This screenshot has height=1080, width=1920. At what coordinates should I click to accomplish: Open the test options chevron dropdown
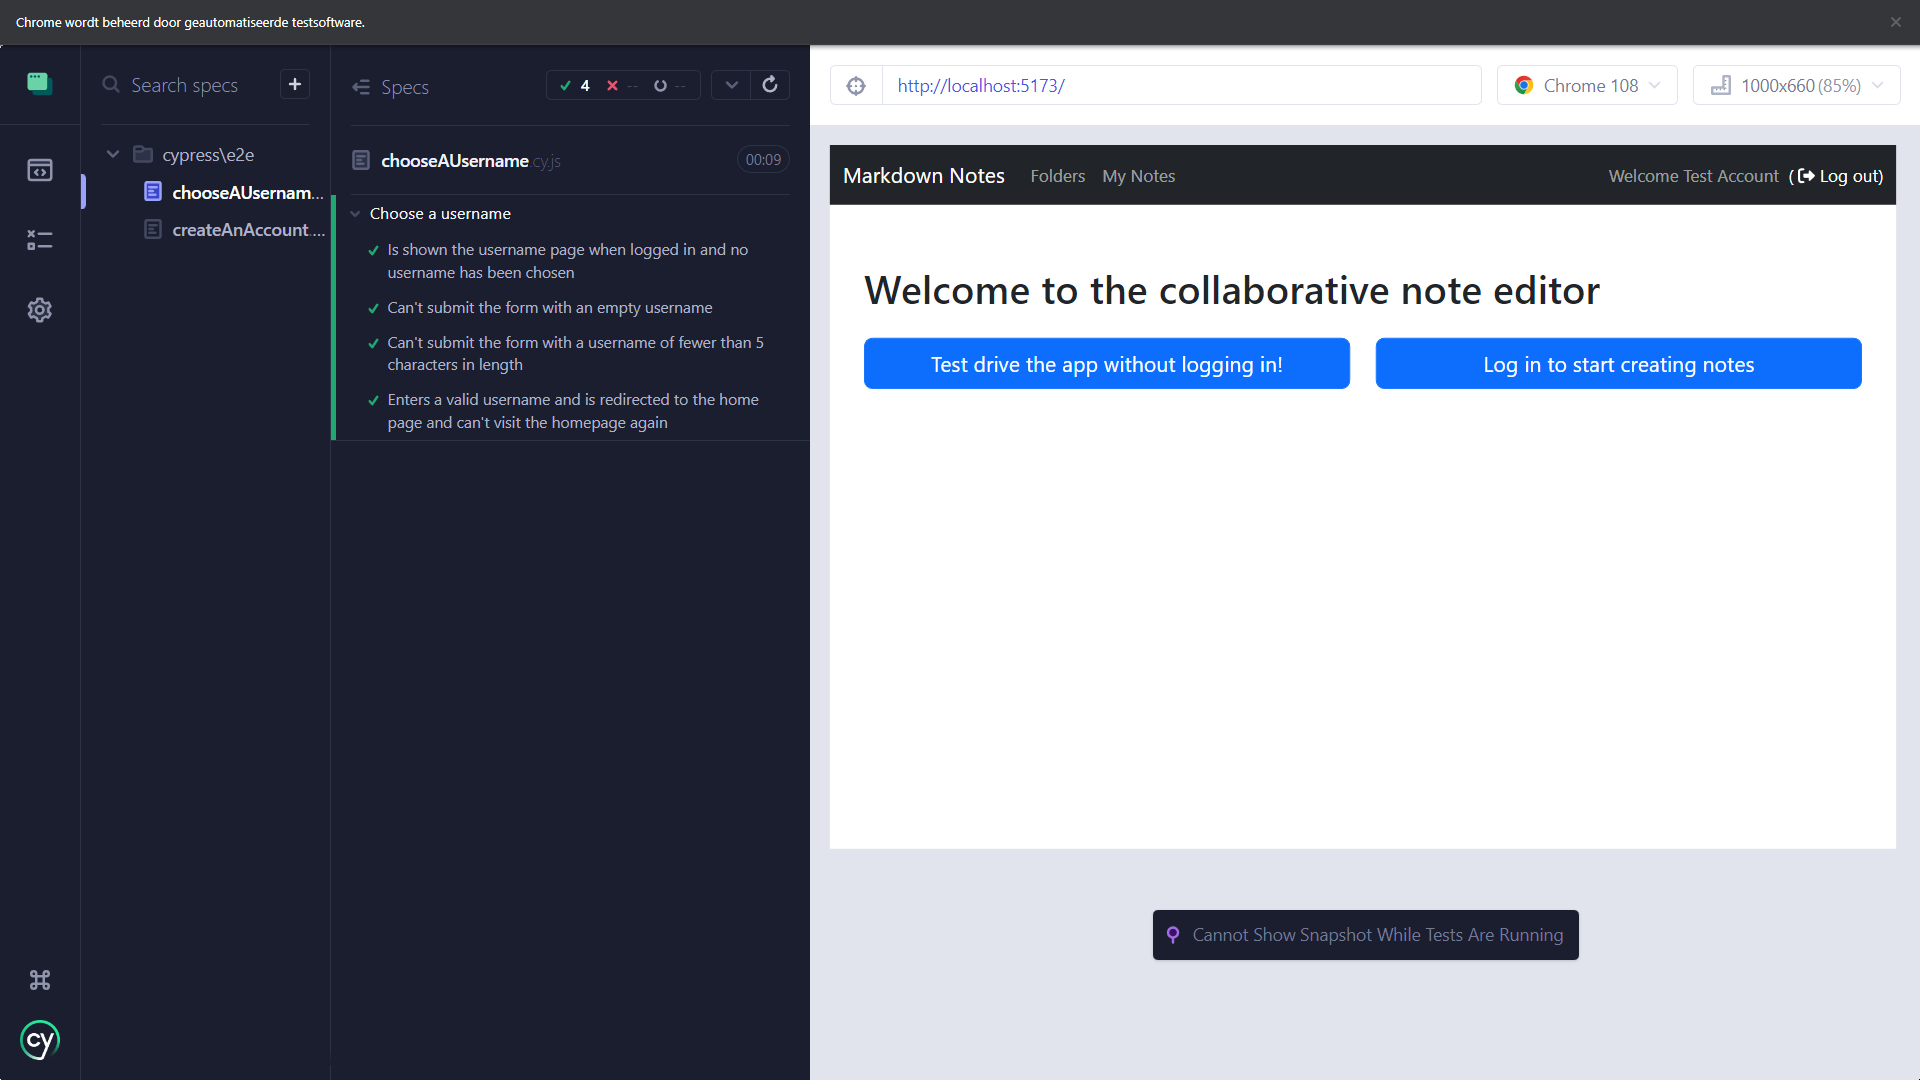732,85
